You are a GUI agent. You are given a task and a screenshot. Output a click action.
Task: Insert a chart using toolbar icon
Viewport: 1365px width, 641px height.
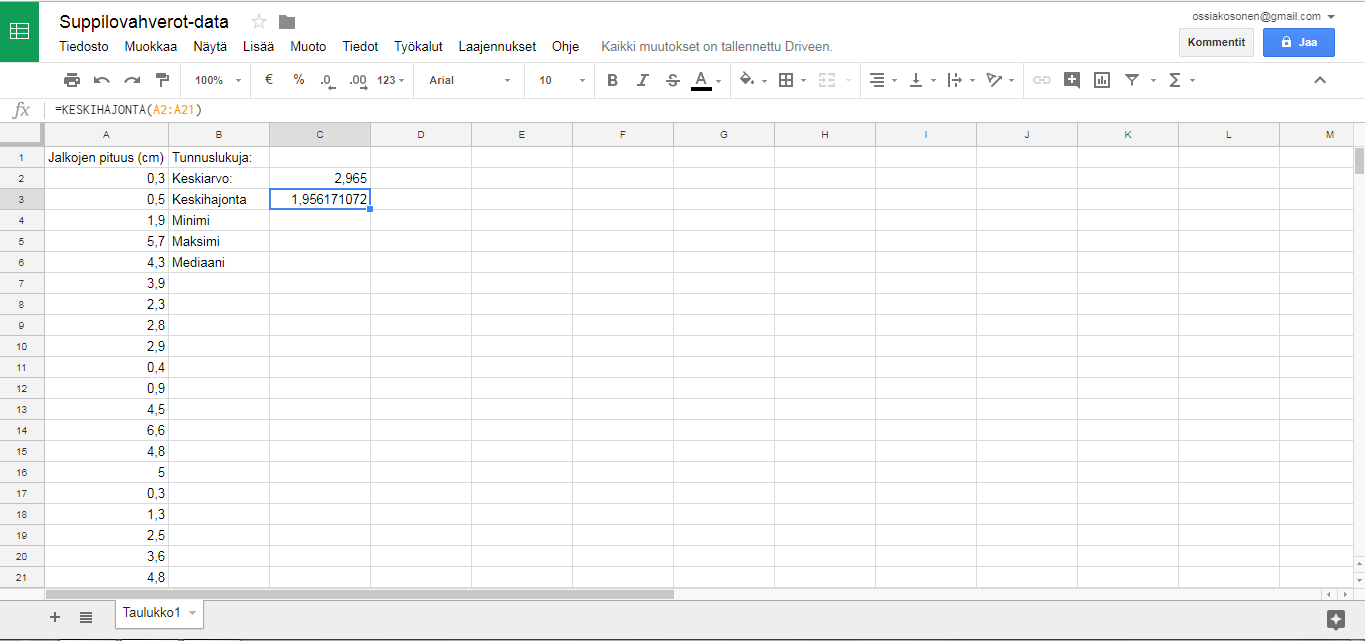click(x=1102, y=80)
